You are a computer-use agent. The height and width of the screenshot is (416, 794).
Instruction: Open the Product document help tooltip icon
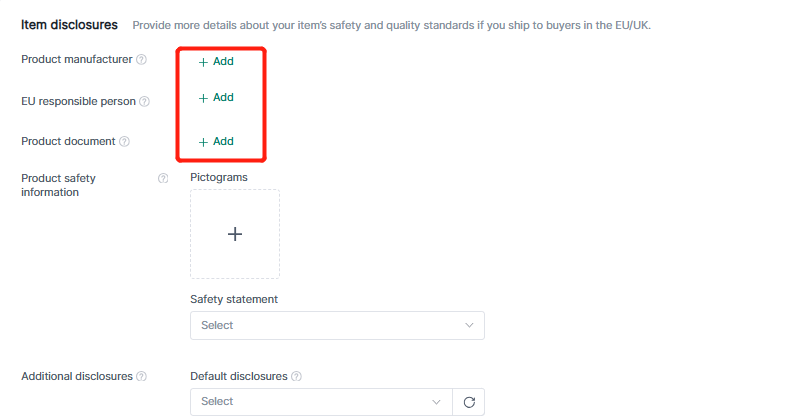tap(124, 142)
